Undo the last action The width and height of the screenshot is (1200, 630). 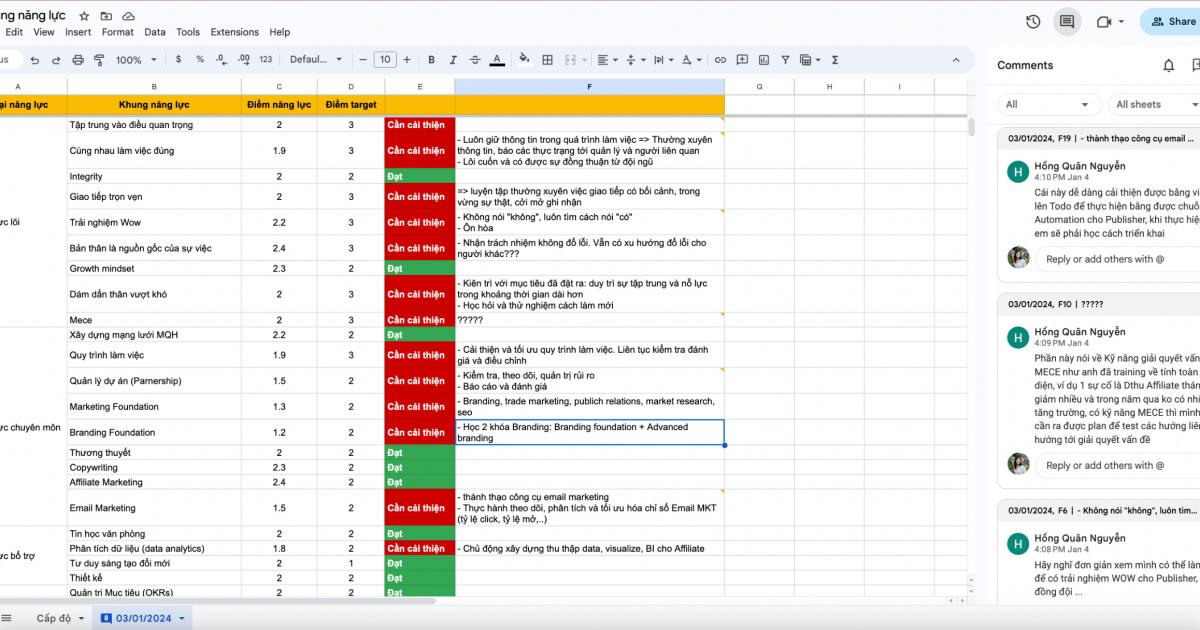(x=34, y=60)
